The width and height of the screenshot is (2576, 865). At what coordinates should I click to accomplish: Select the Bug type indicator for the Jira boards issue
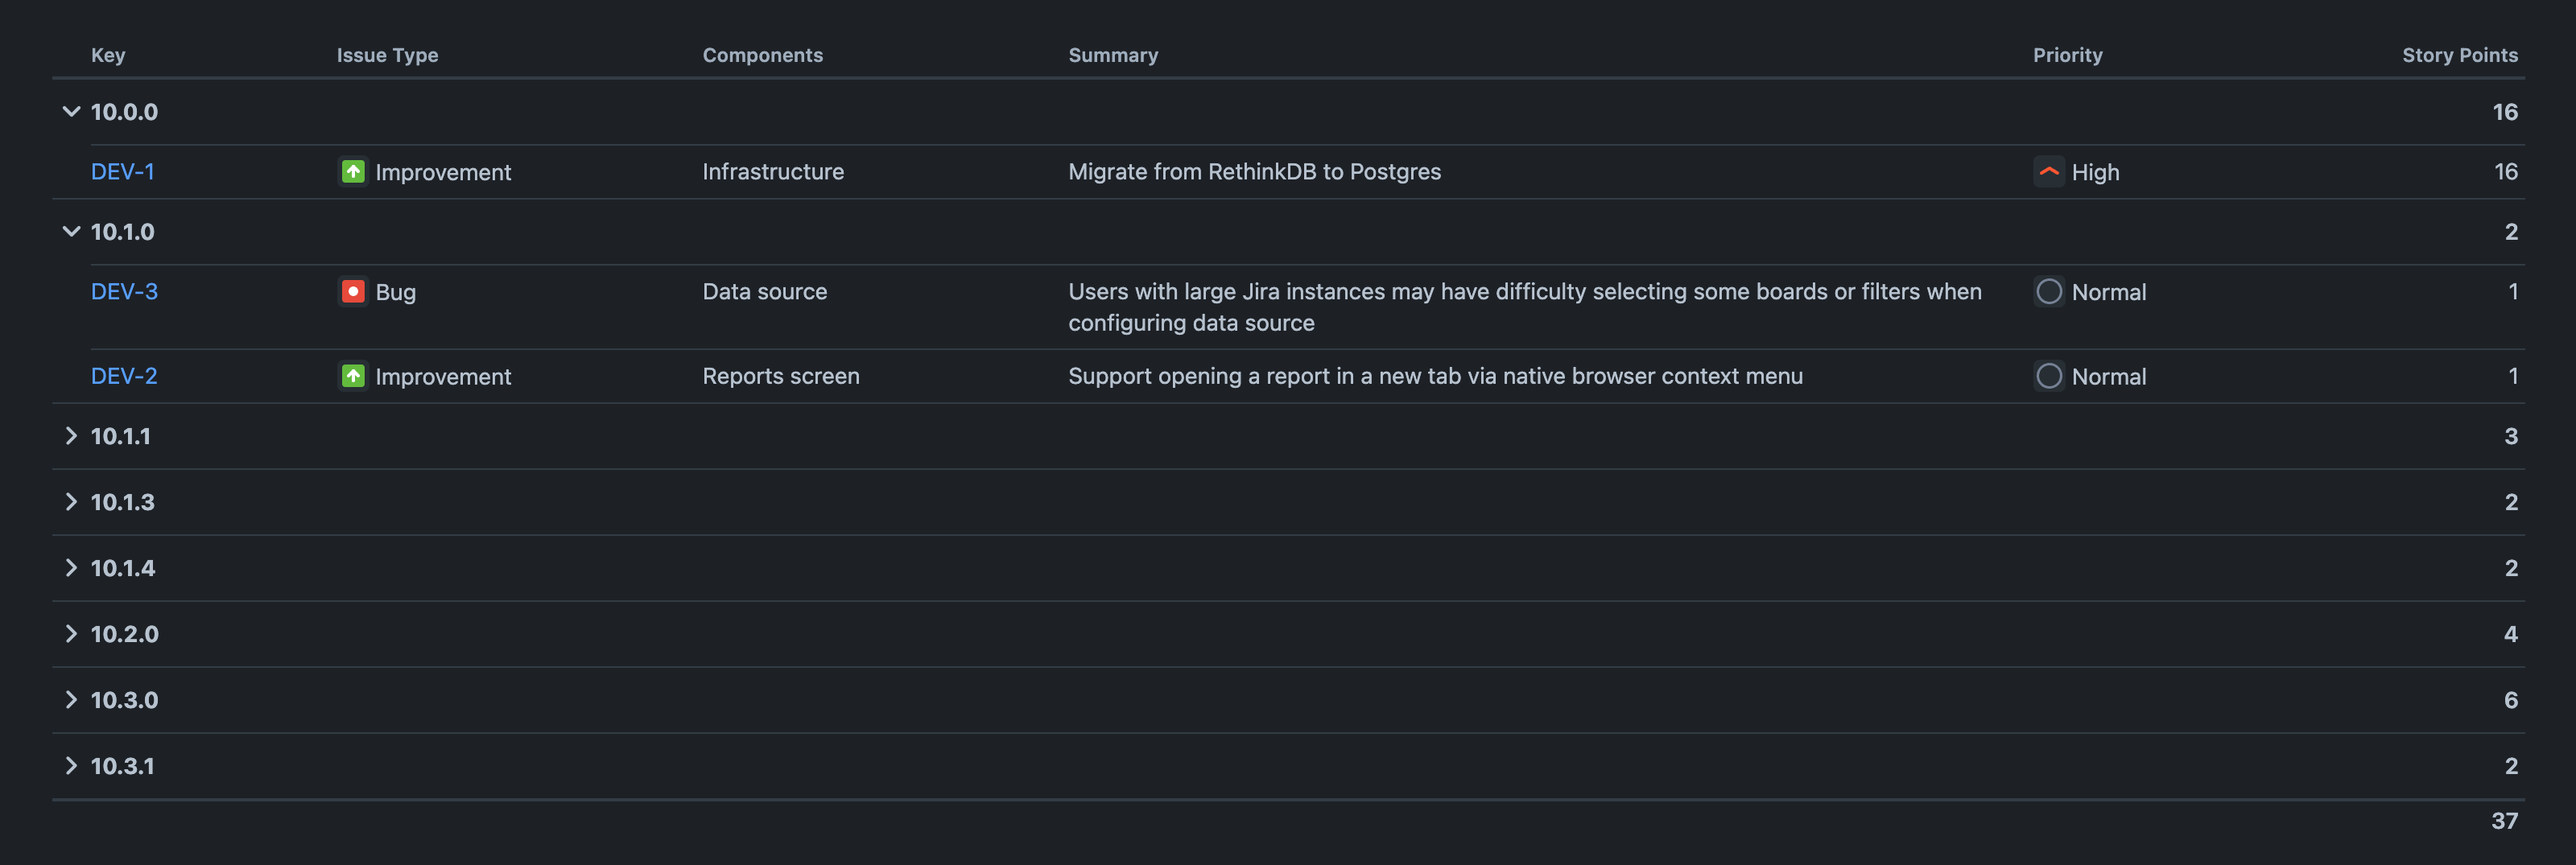(x=352, y=291)
